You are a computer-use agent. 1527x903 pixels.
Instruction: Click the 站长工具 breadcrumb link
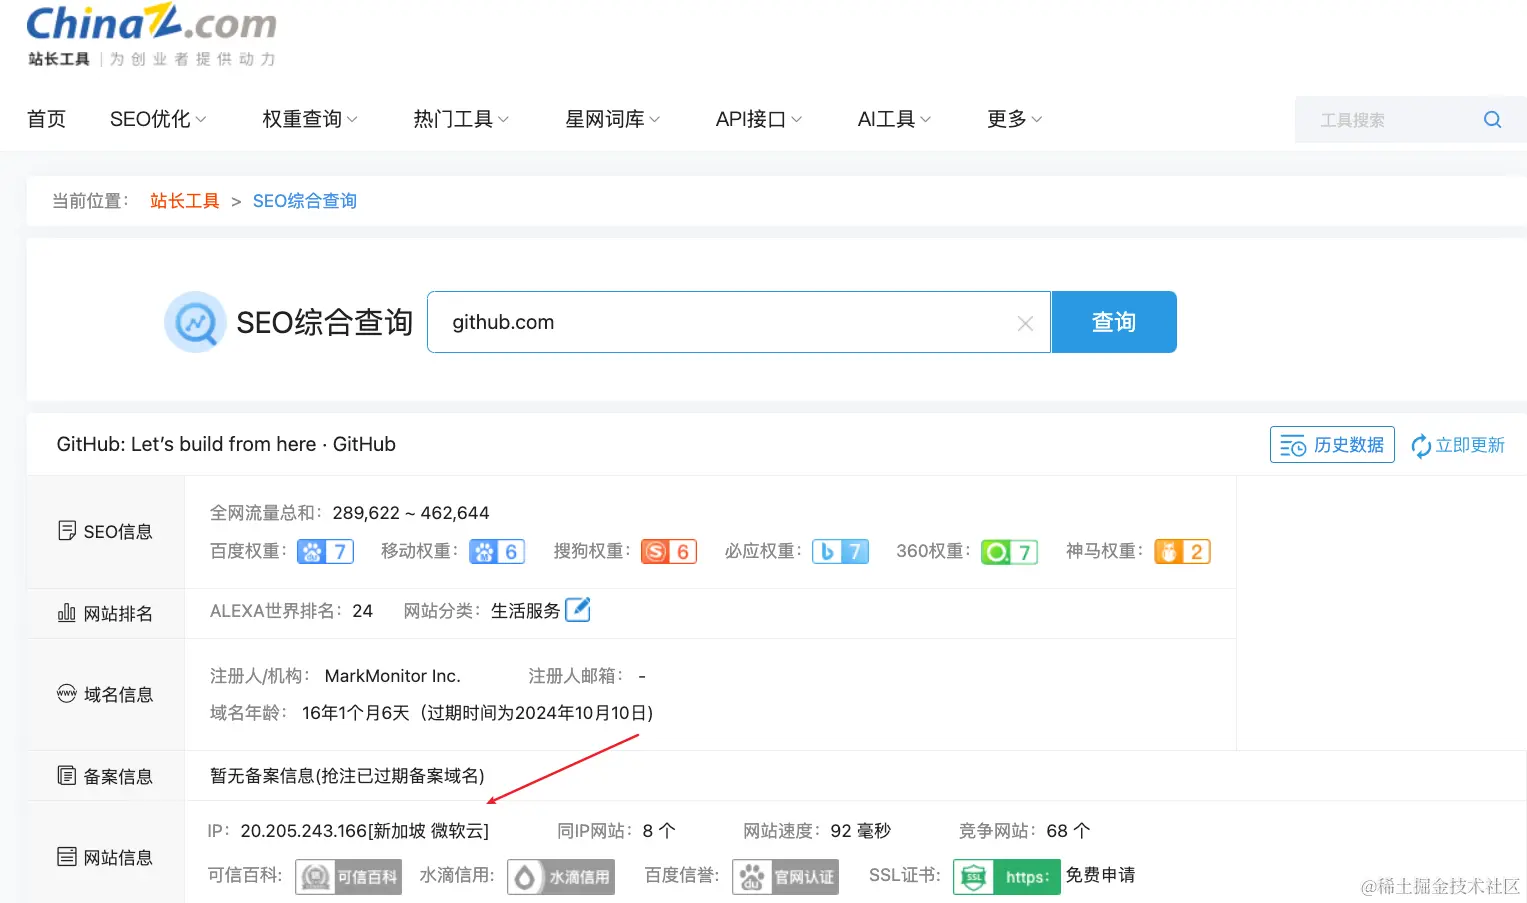(185, 201)
